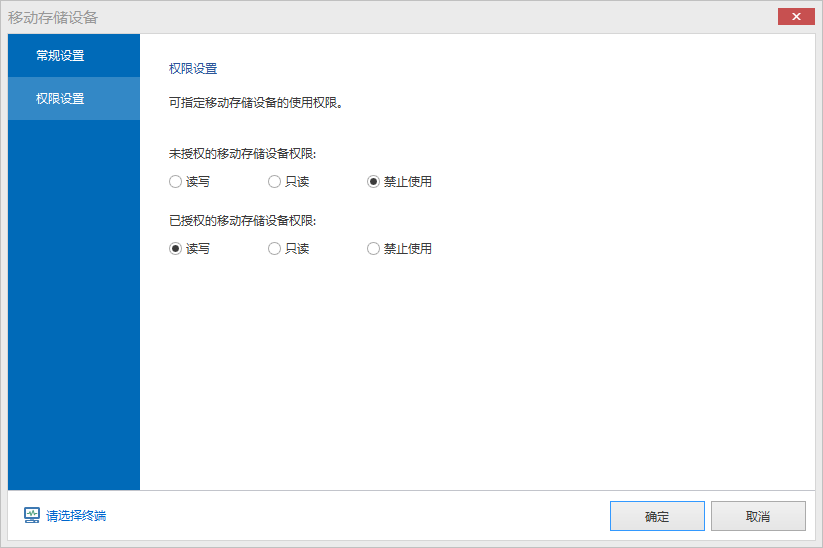Click label 已授权的移动存储设备权限

click(x=242, y=221)
